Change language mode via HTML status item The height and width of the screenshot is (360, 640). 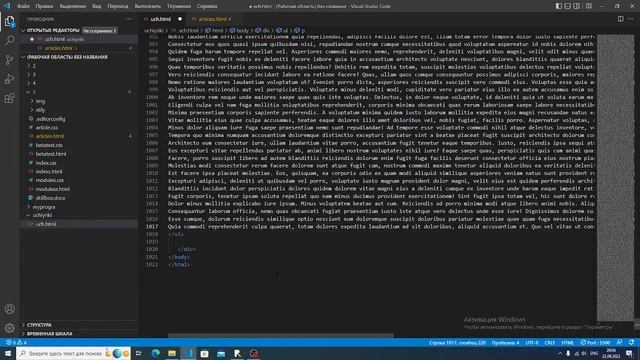tap(567, 342)
